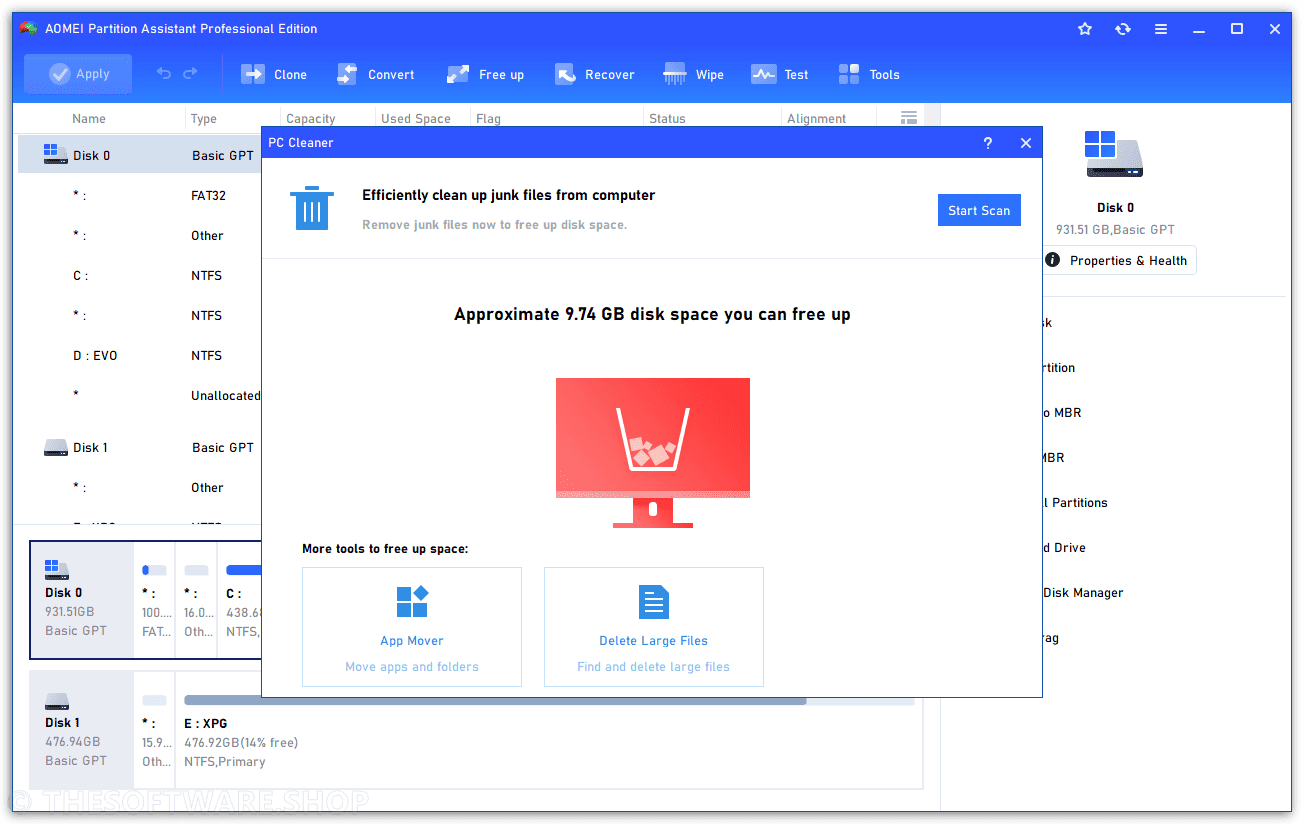Select the C : partition in disk map

pos(241,600)
